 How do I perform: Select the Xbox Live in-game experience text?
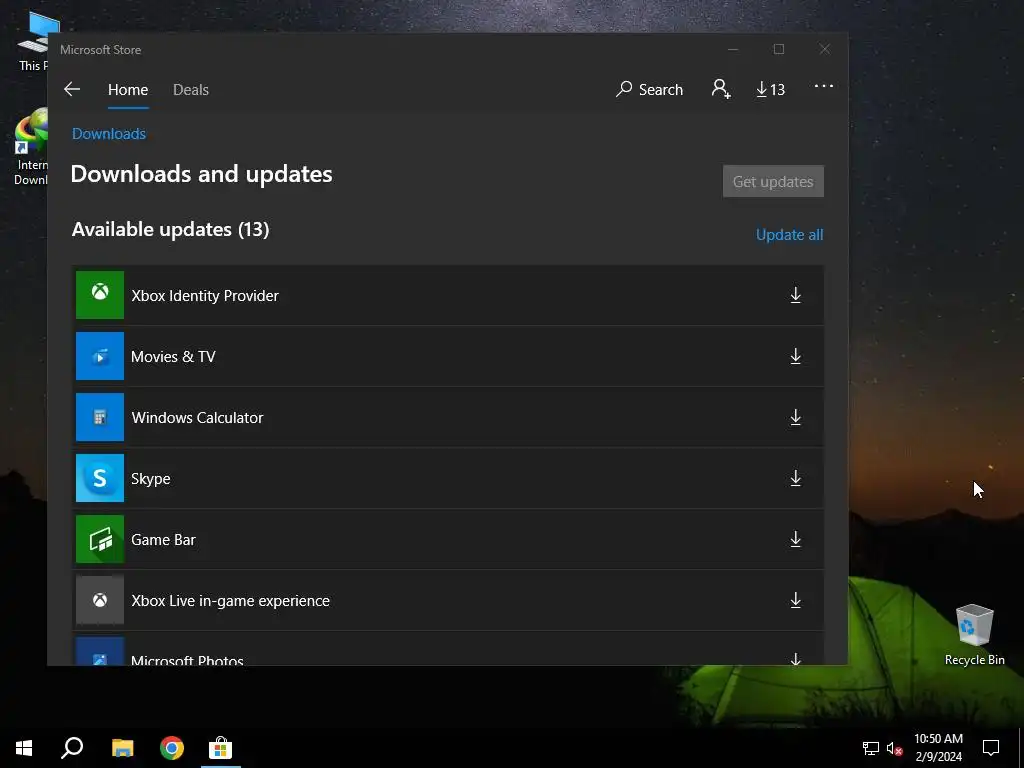[231, 601]
